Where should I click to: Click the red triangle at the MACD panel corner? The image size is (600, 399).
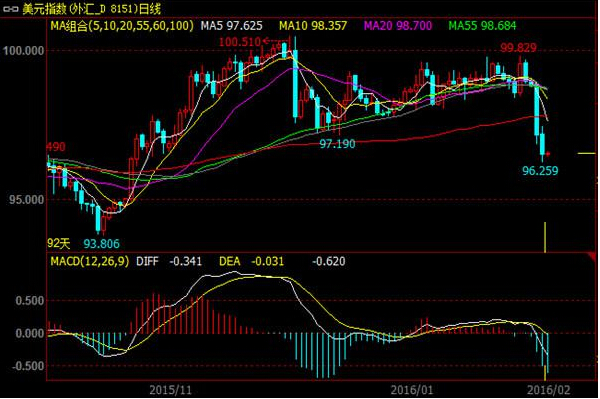594,257
